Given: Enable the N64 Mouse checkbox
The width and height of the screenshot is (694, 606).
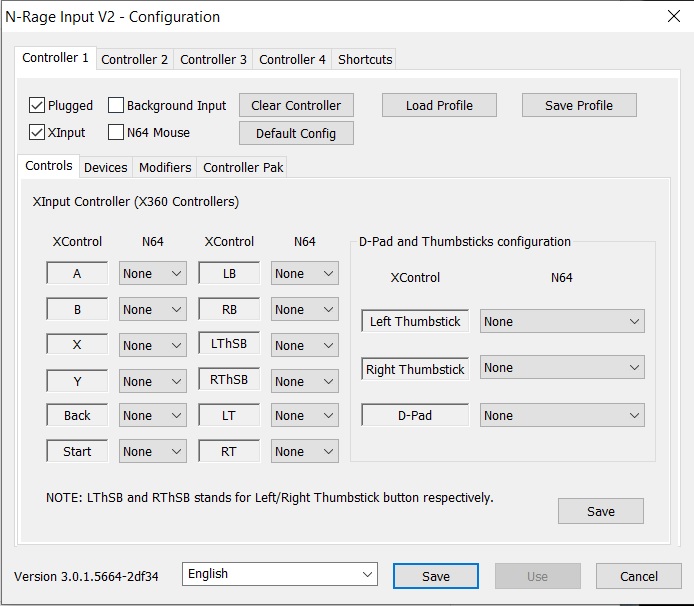Looking at the screenshot, I should (x=116, y=132).
